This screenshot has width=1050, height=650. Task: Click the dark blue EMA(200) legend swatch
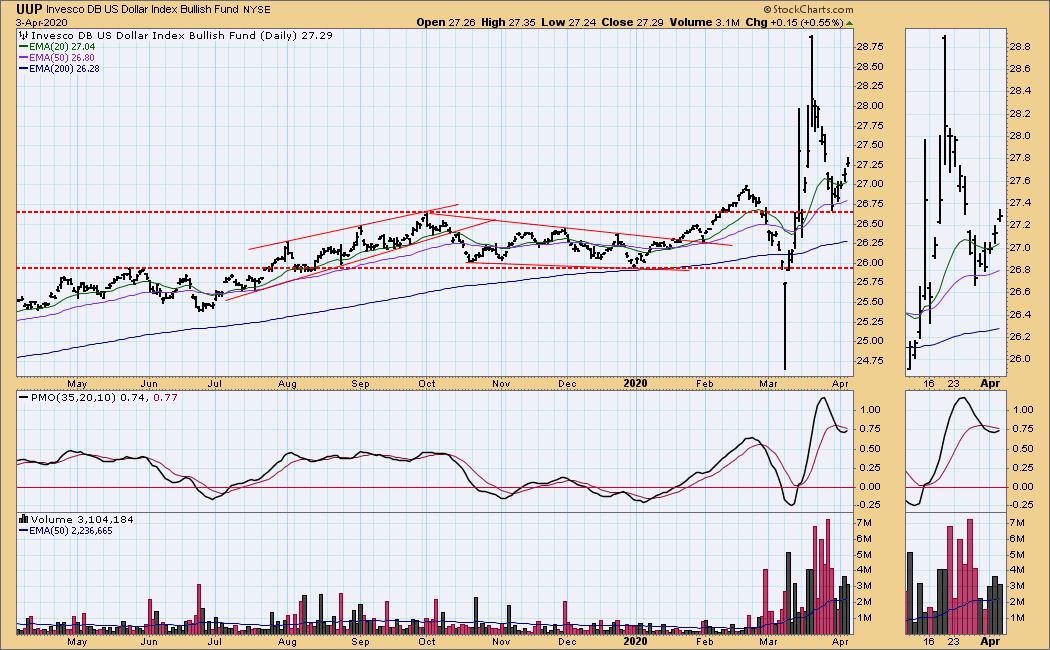(x=23, y=68)
